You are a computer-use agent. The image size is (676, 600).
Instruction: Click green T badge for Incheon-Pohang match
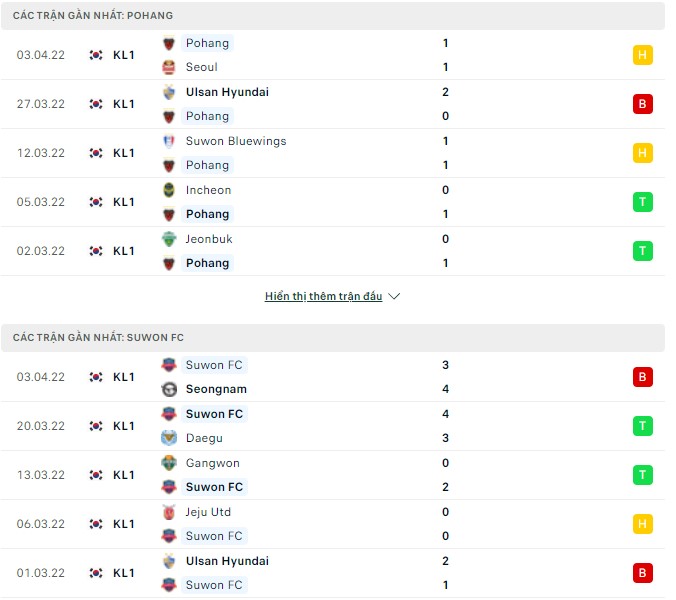[x=643, y=202]
